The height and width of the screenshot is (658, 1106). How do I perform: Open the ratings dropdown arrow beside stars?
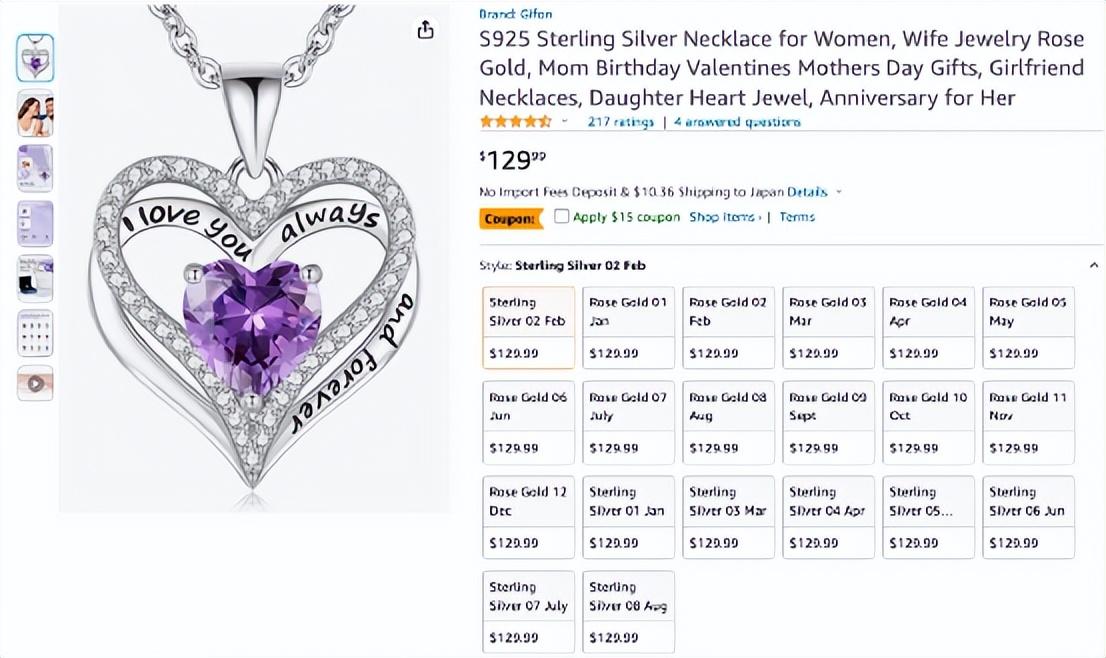pos(565,122)
